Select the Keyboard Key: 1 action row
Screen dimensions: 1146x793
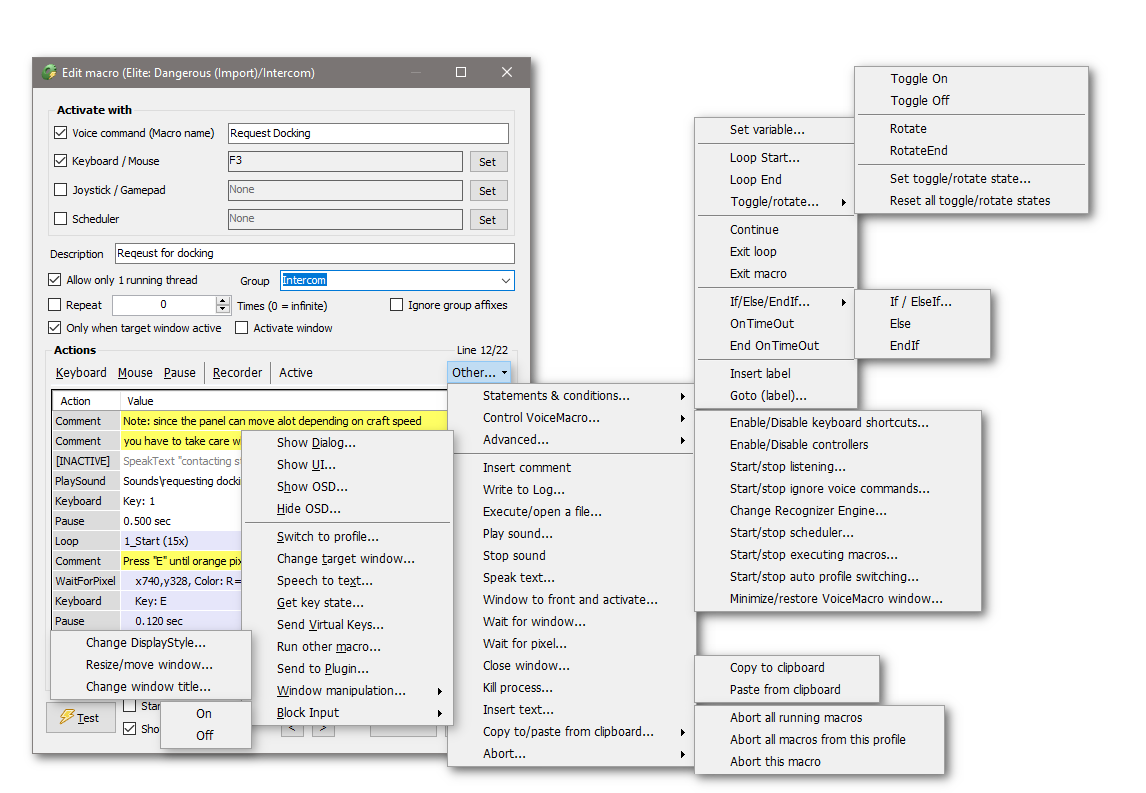click(148, 501)
